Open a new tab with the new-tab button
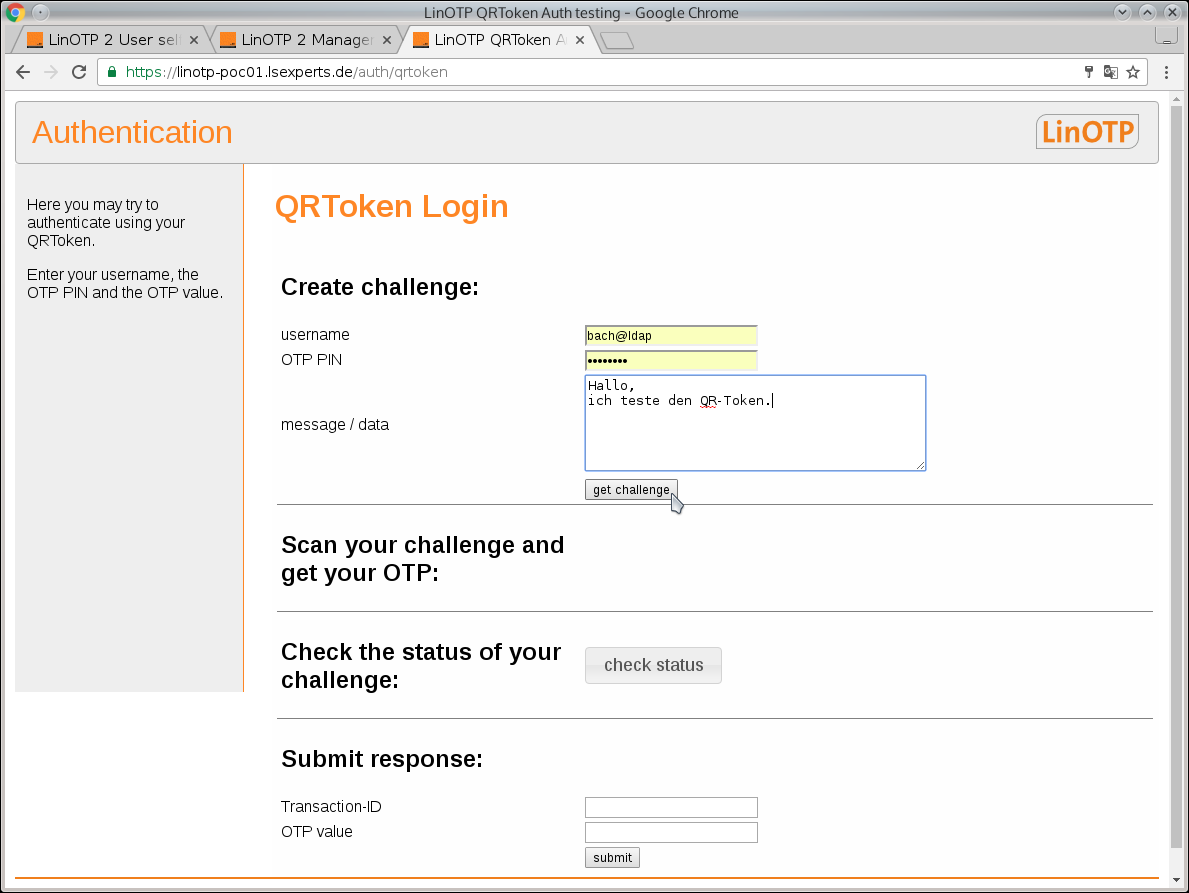 [x=618, y=41]
